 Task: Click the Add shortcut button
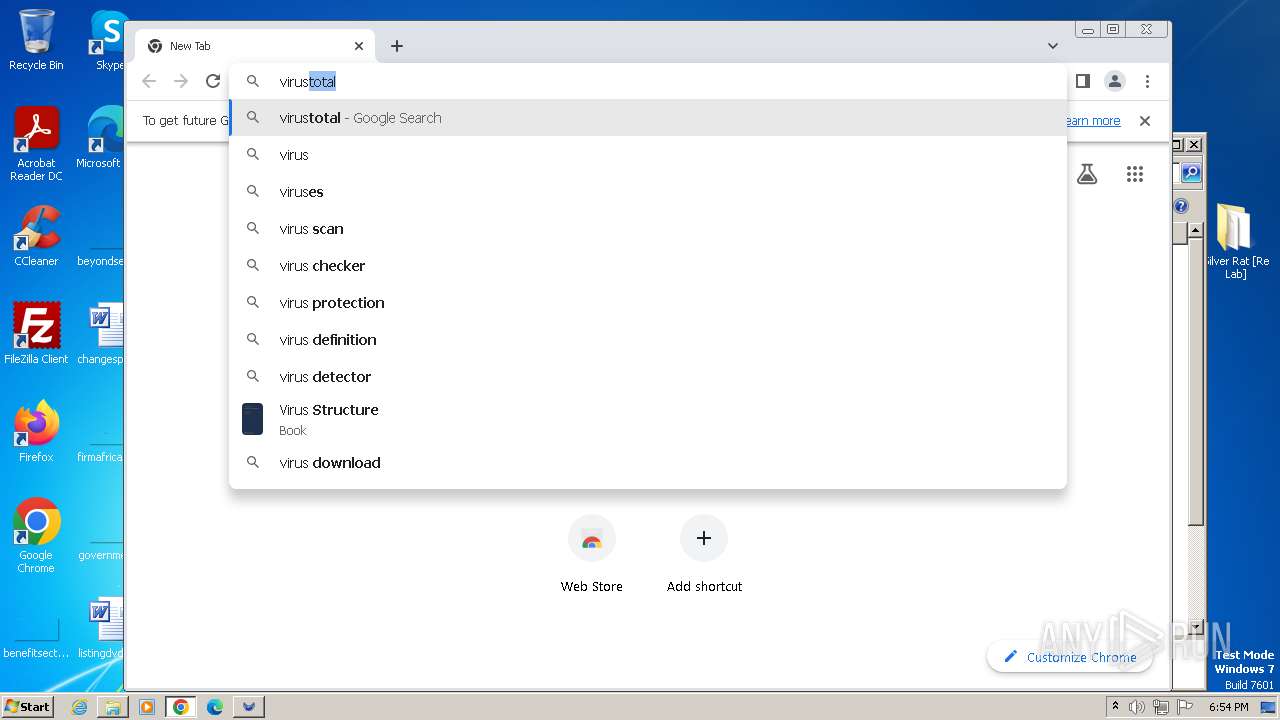(704, 555)
